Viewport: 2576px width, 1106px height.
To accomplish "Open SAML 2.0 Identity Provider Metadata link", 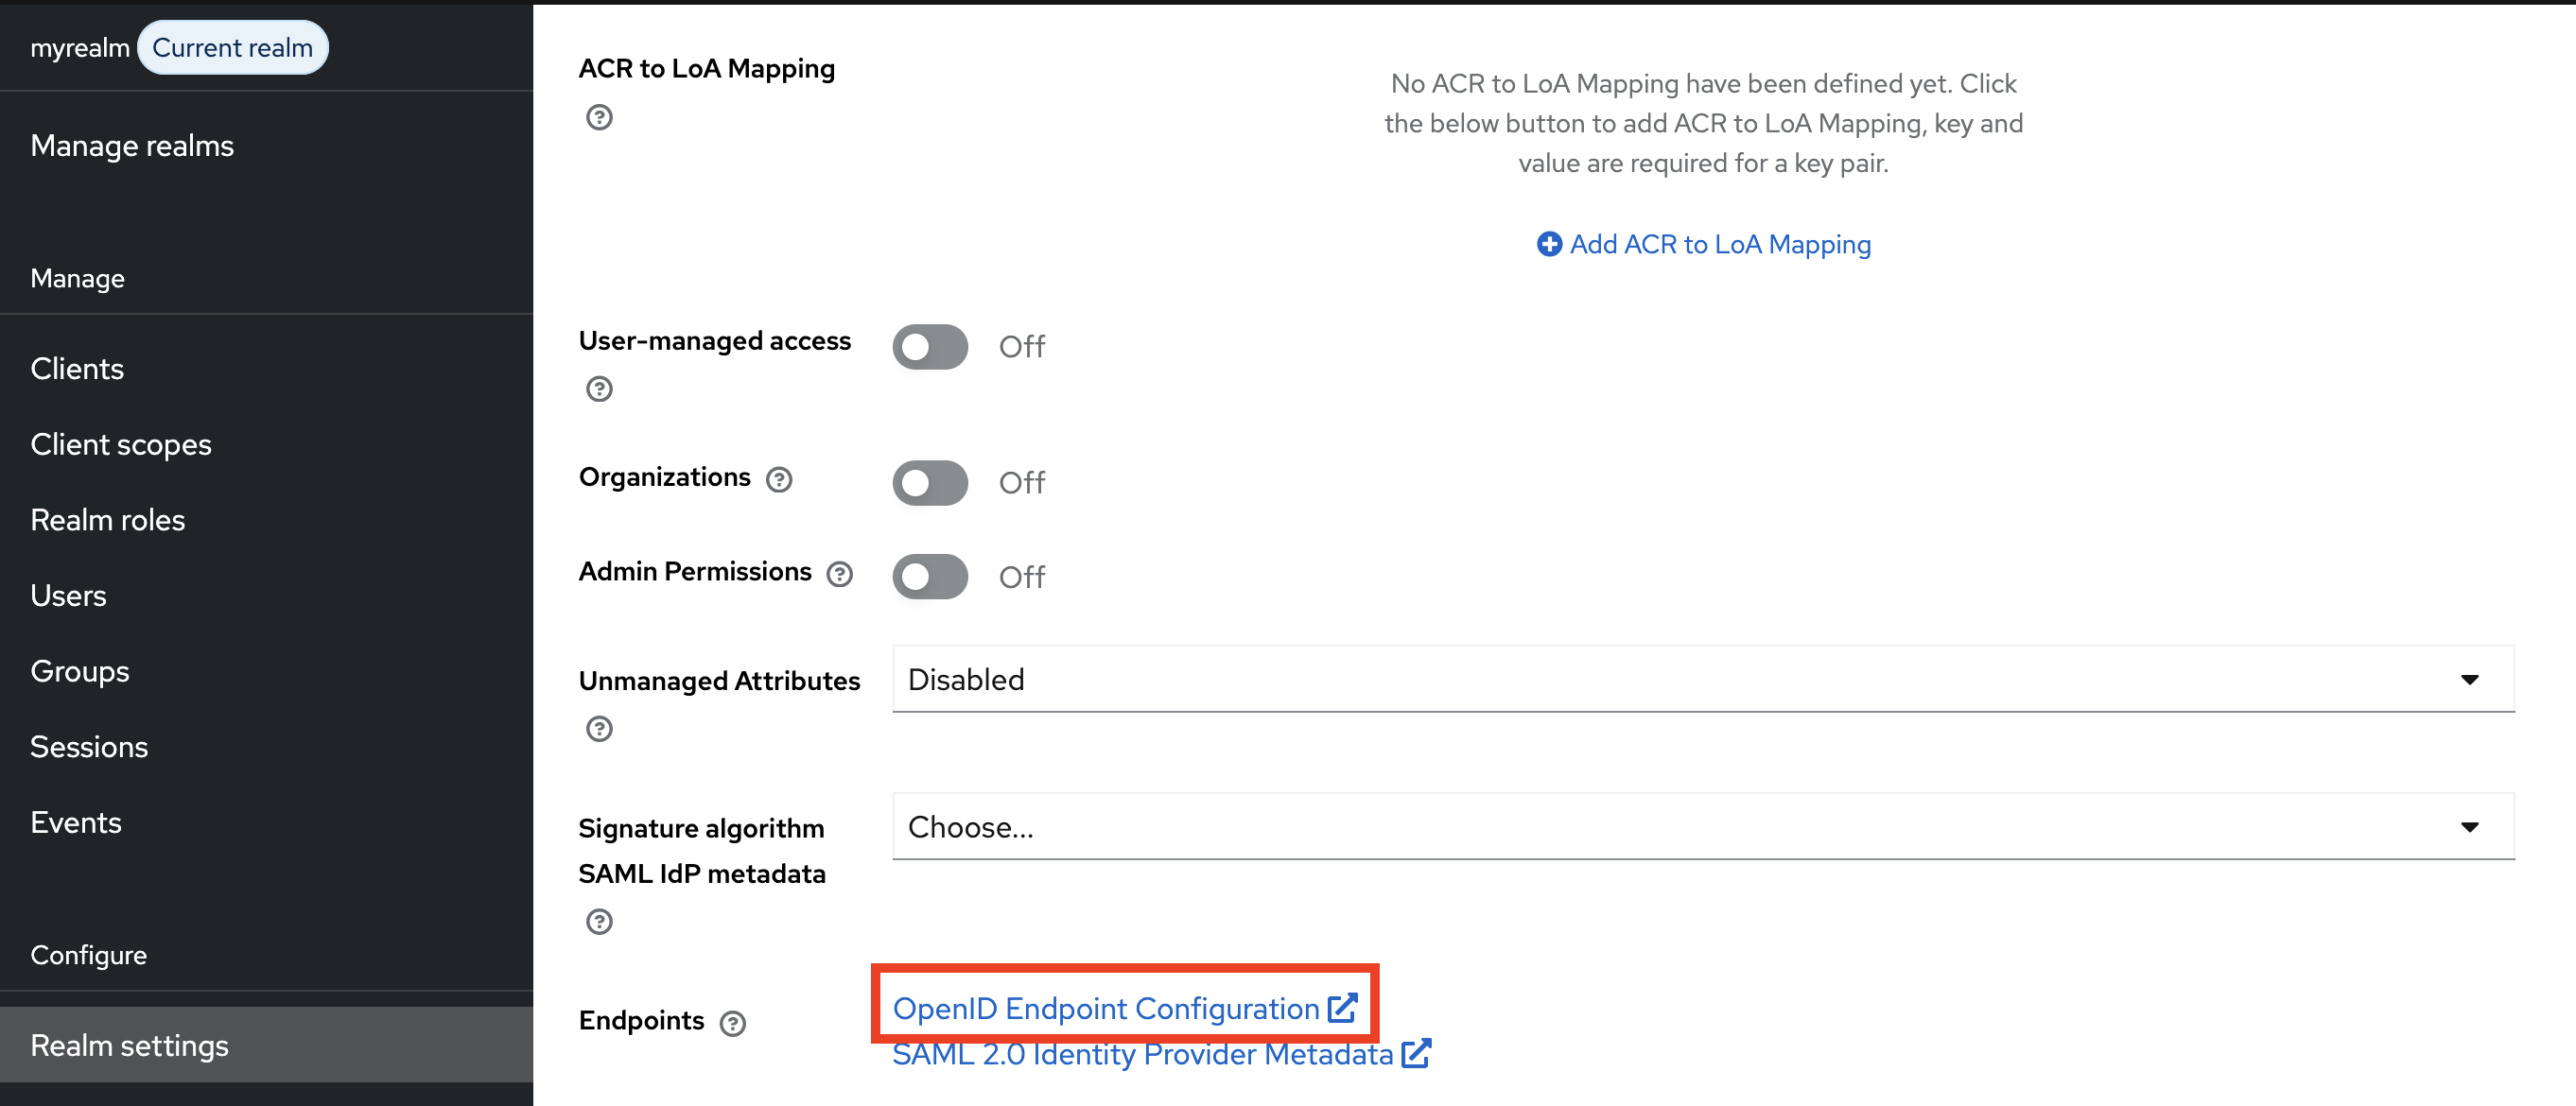I will pyautogui.click(x=1142, y=1054).
